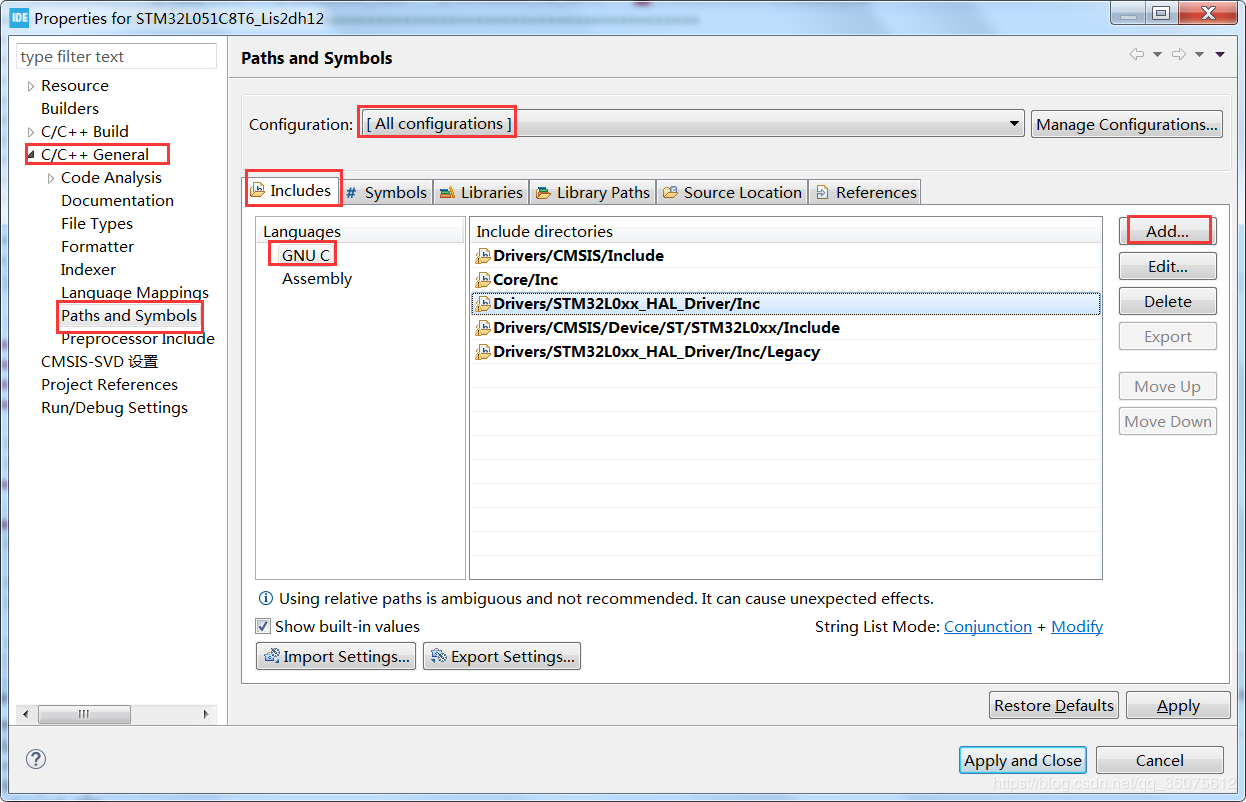Select Paths and Symbols in the tree
Image resolution: width=1246 pixels, height=802 pixels.
point(129,316)
